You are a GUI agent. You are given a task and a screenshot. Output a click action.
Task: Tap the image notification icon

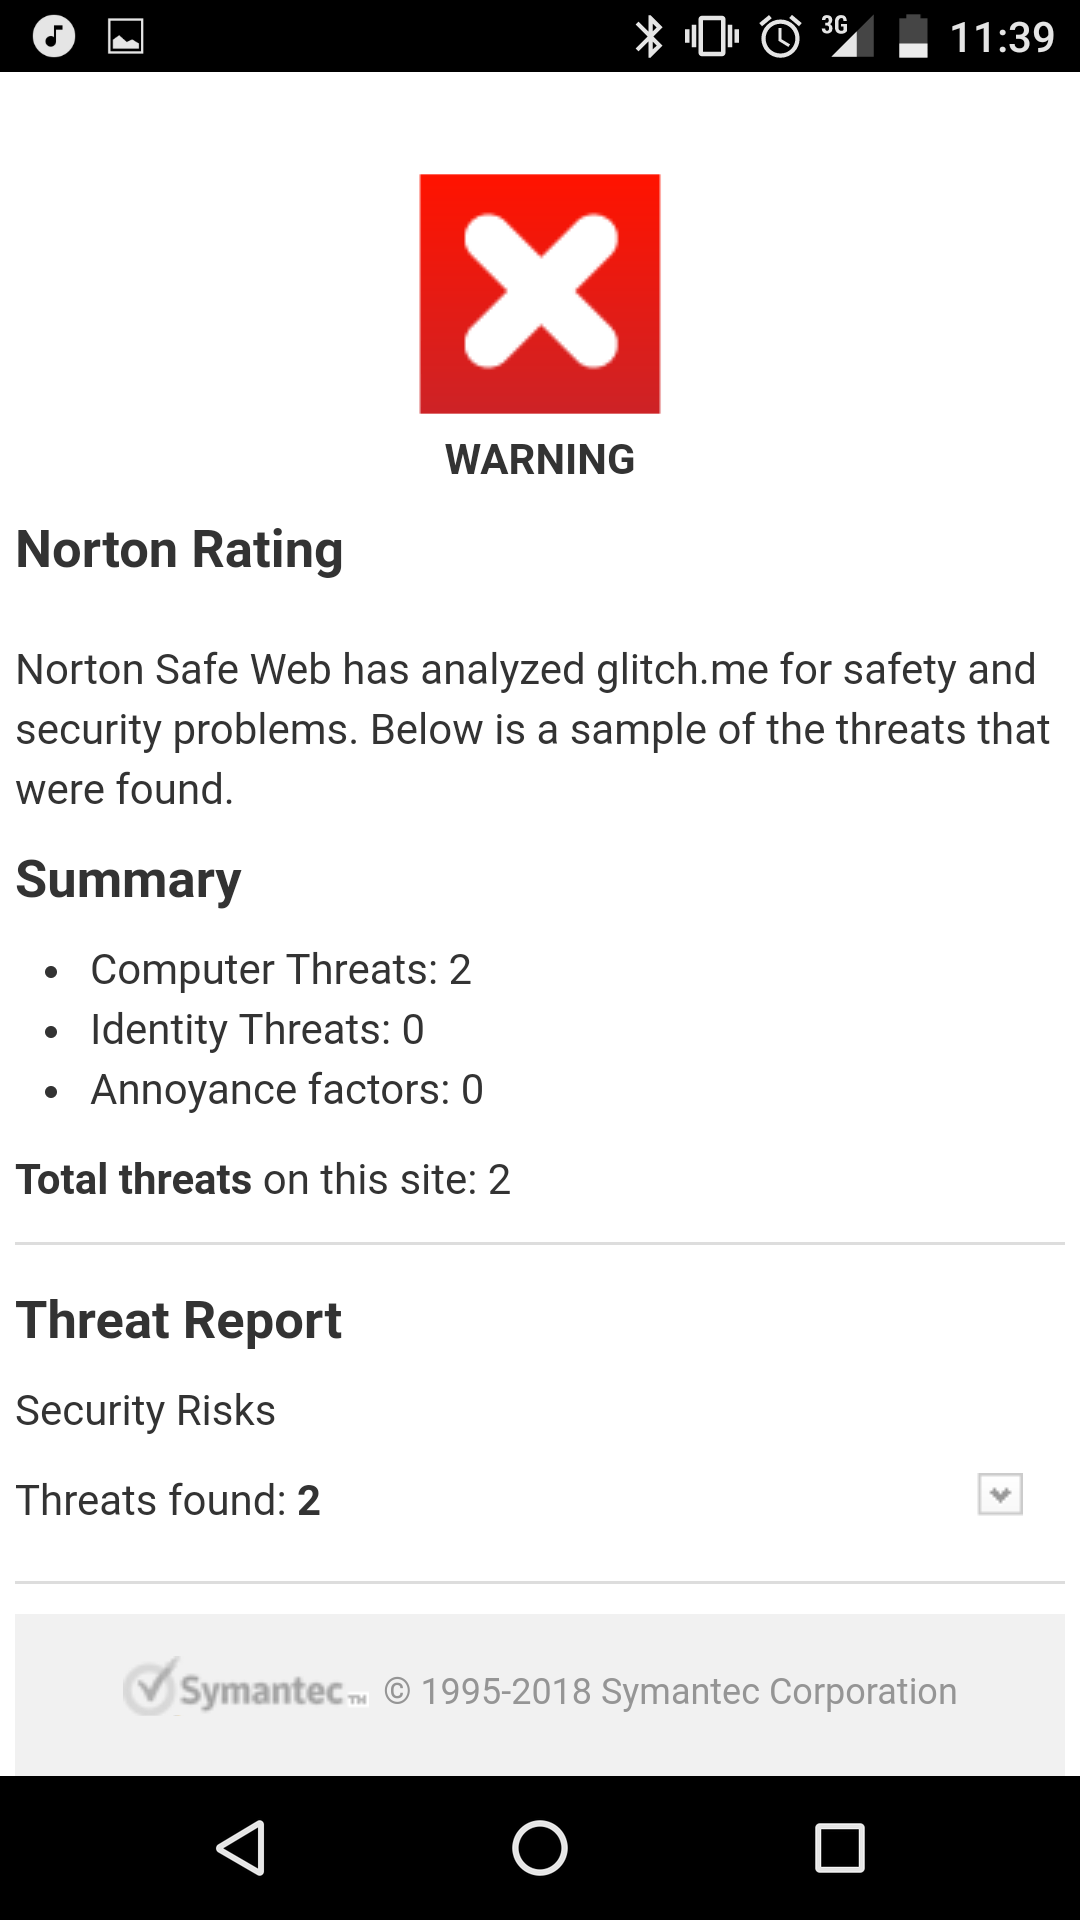point(125,37)
